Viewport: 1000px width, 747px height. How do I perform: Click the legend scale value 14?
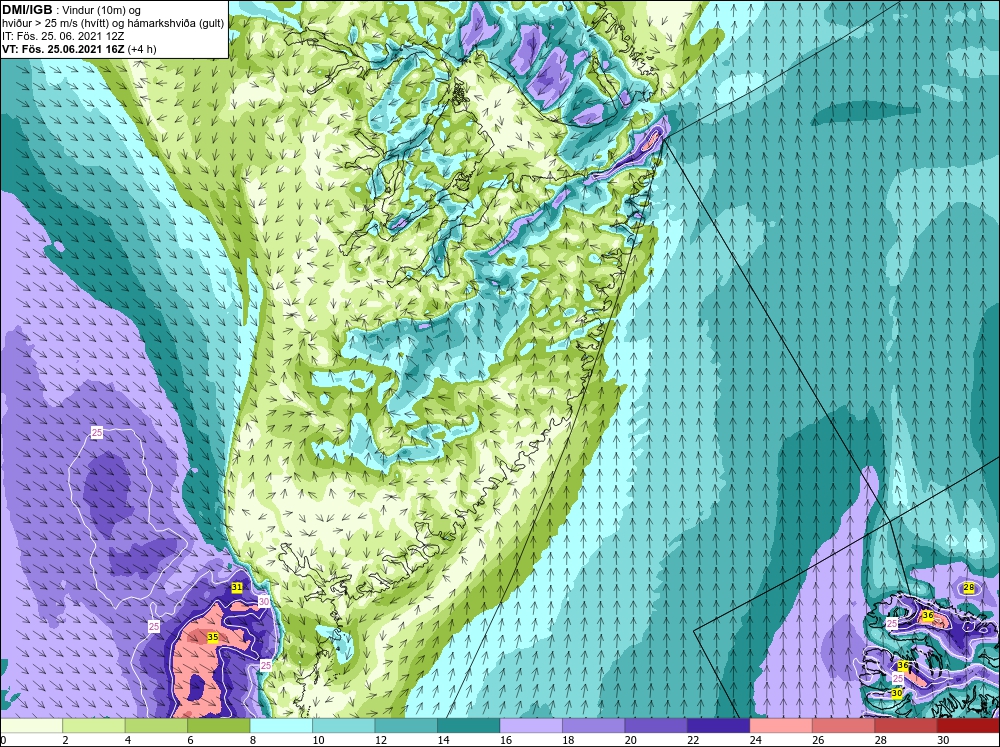pos(443,740)
